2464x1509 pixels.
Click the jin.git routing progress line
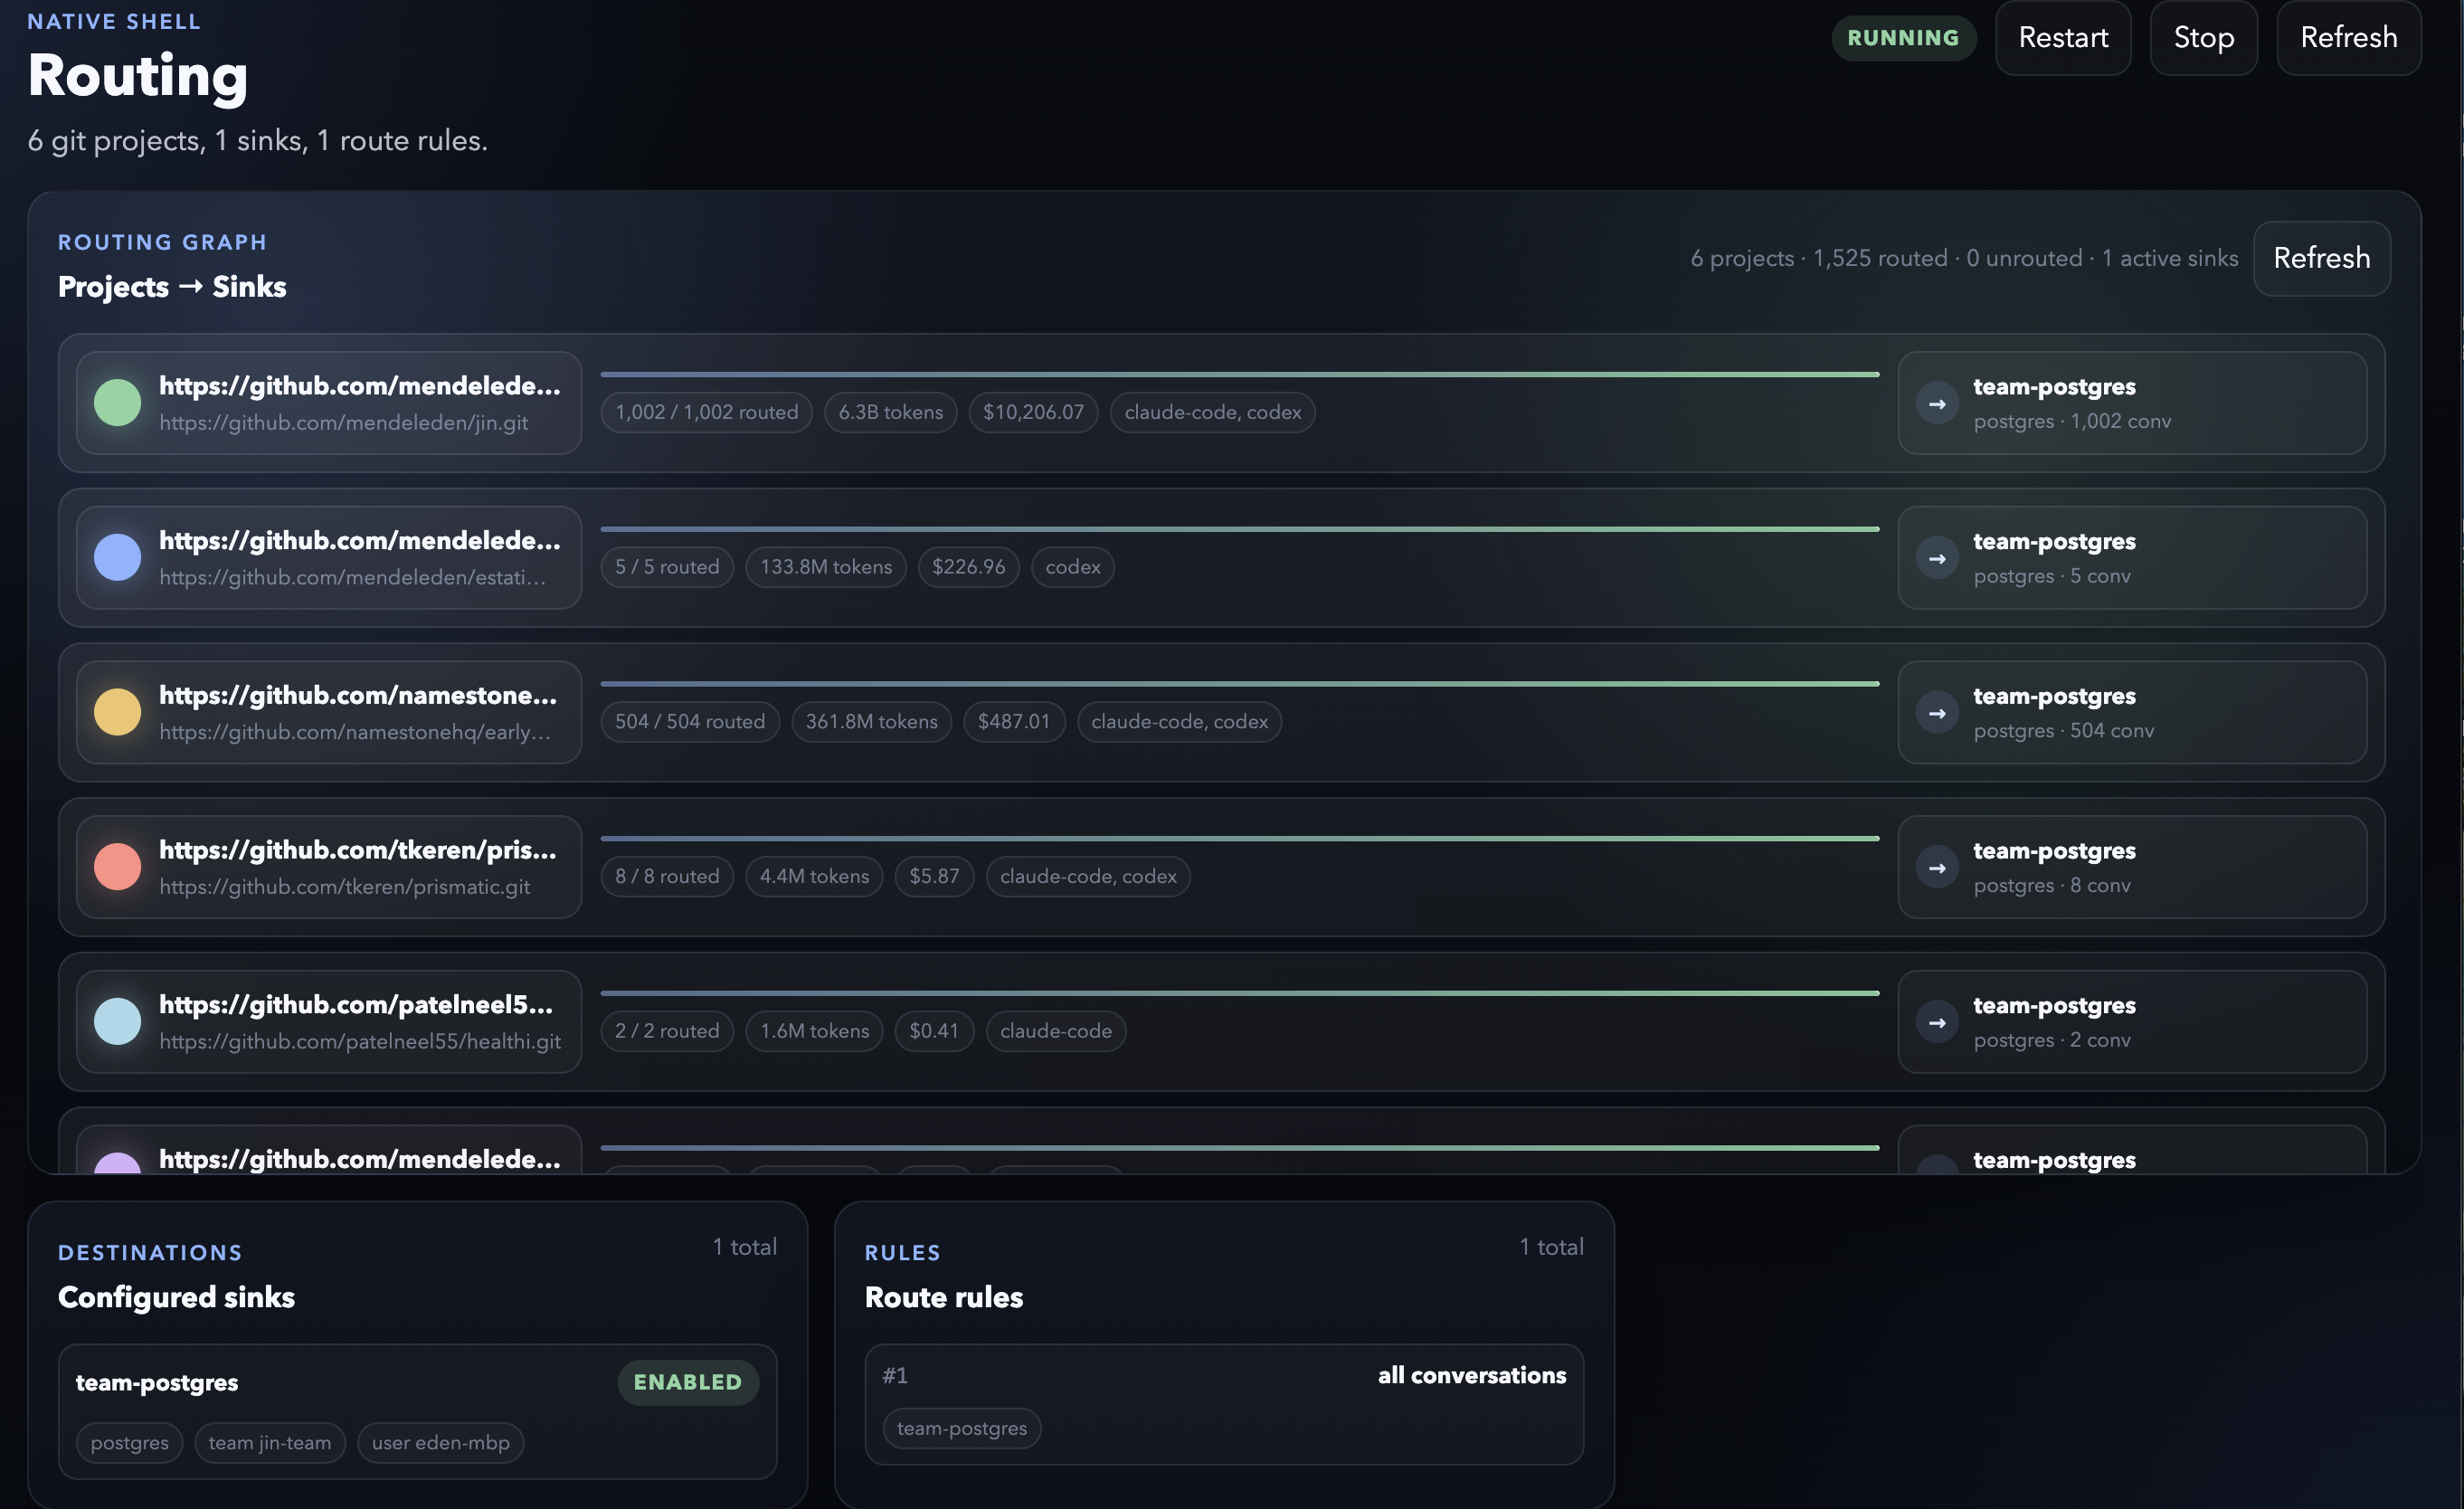[x=1240, y=375]
